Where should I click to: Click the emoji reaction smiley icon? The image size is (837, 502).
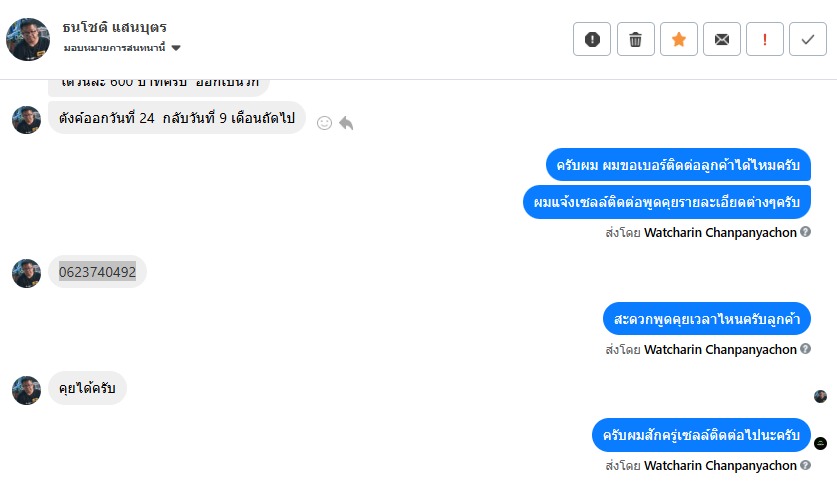[324, 122]
